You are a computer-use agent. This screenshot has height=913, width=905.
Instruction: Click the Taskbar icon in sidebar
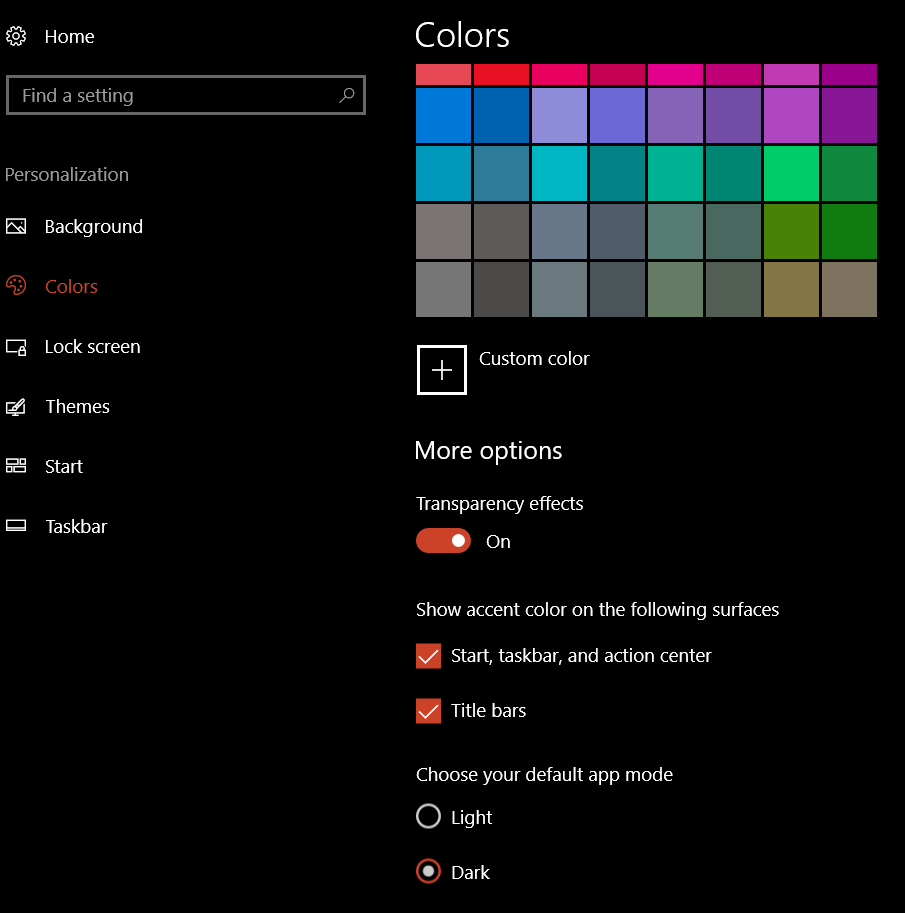point(16,526)
